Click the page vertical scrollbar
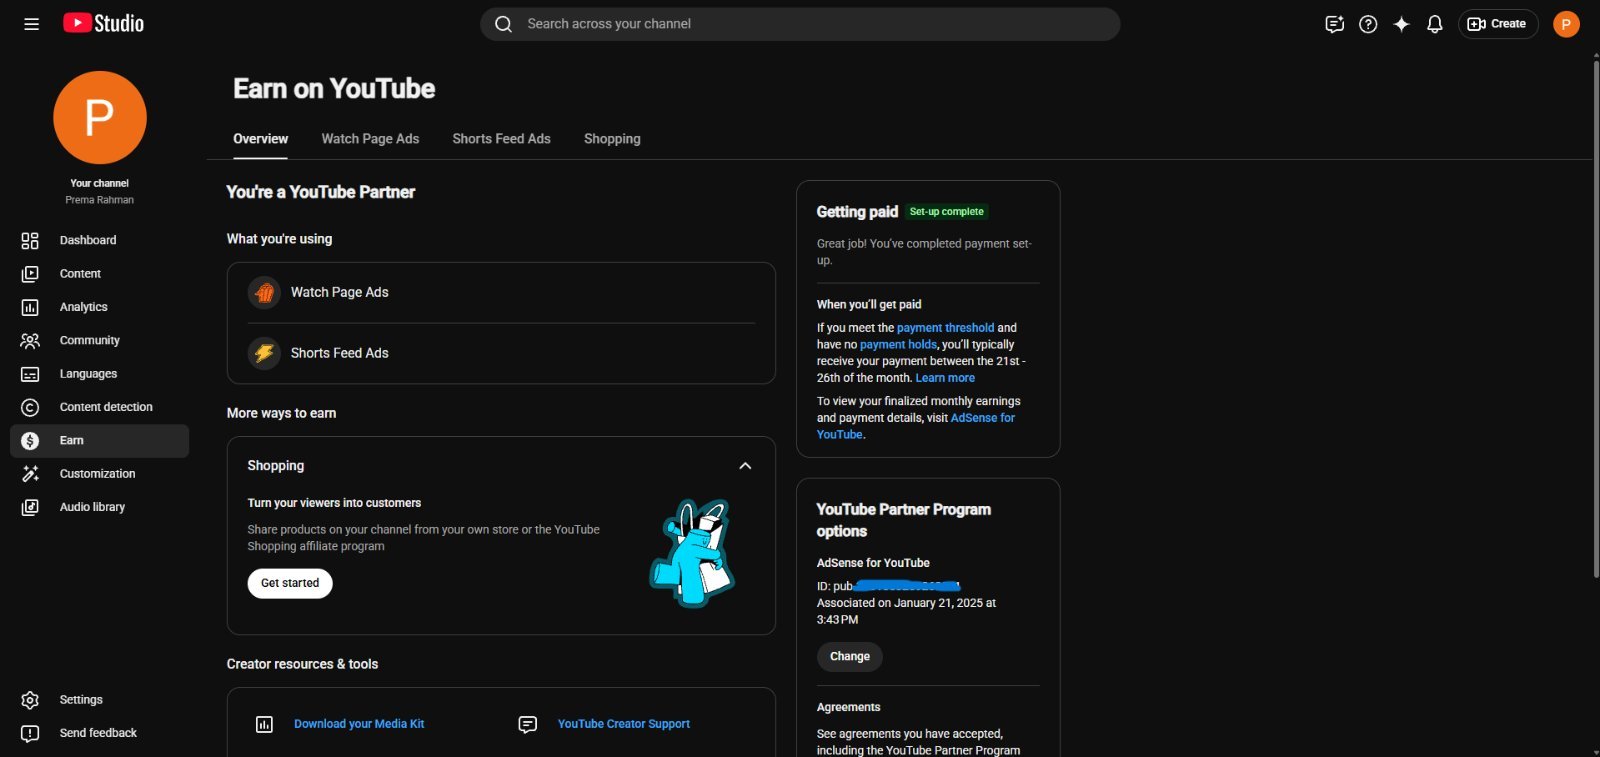The width and height of the screenshot is (1600, 757). [1595, 320]
